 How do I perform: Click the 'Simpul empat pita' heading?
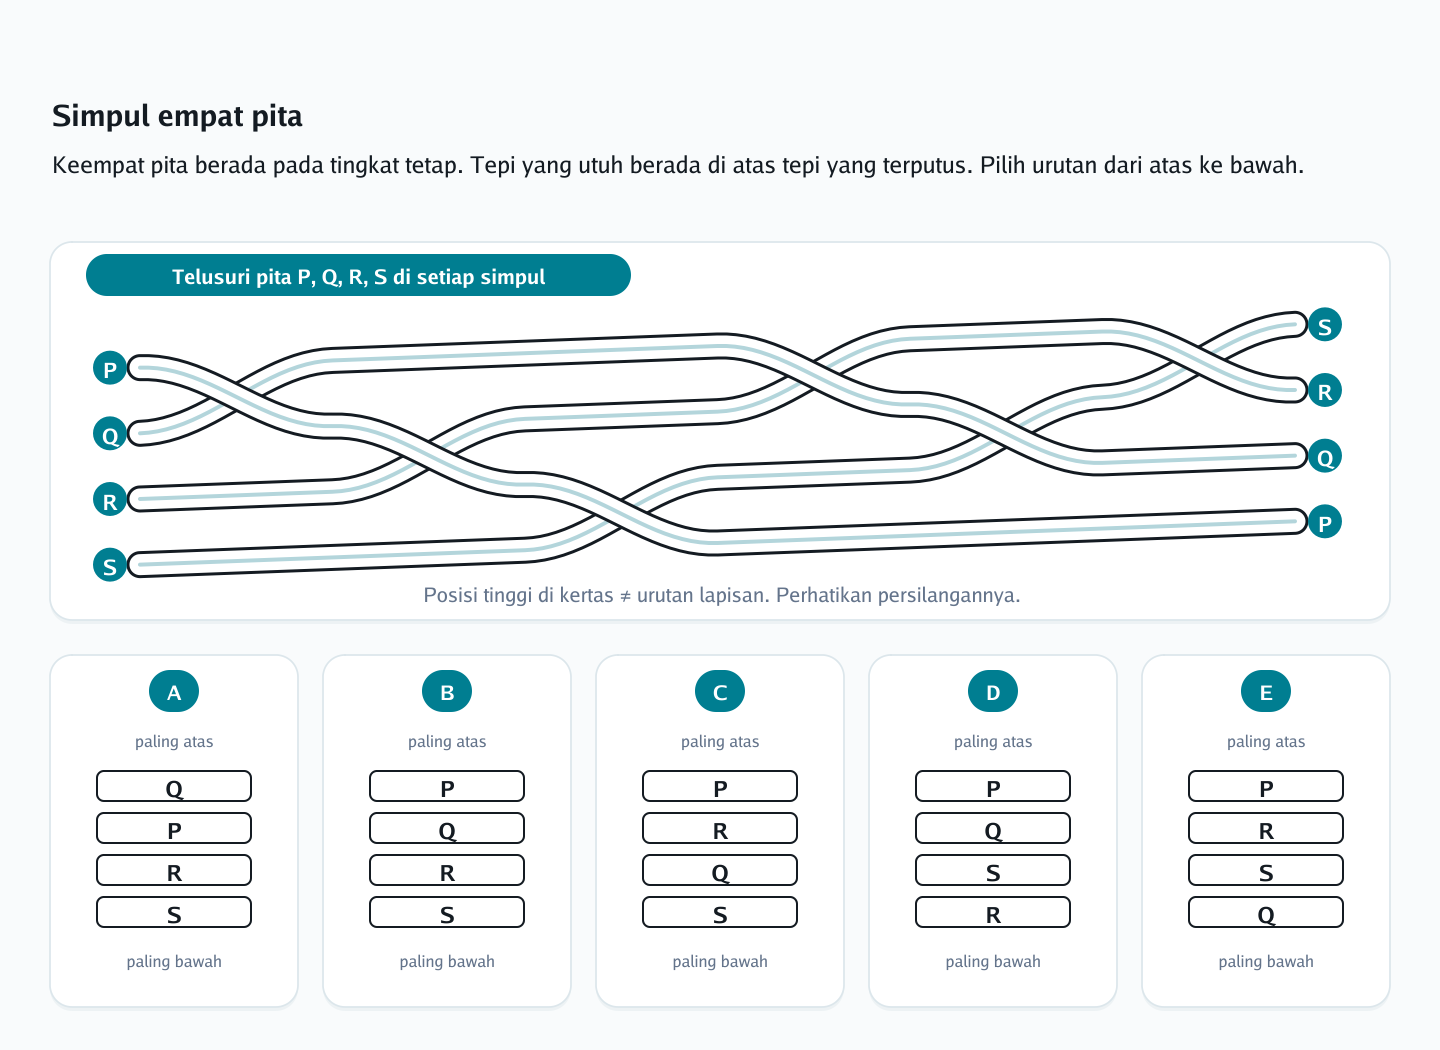coord(177,116)
